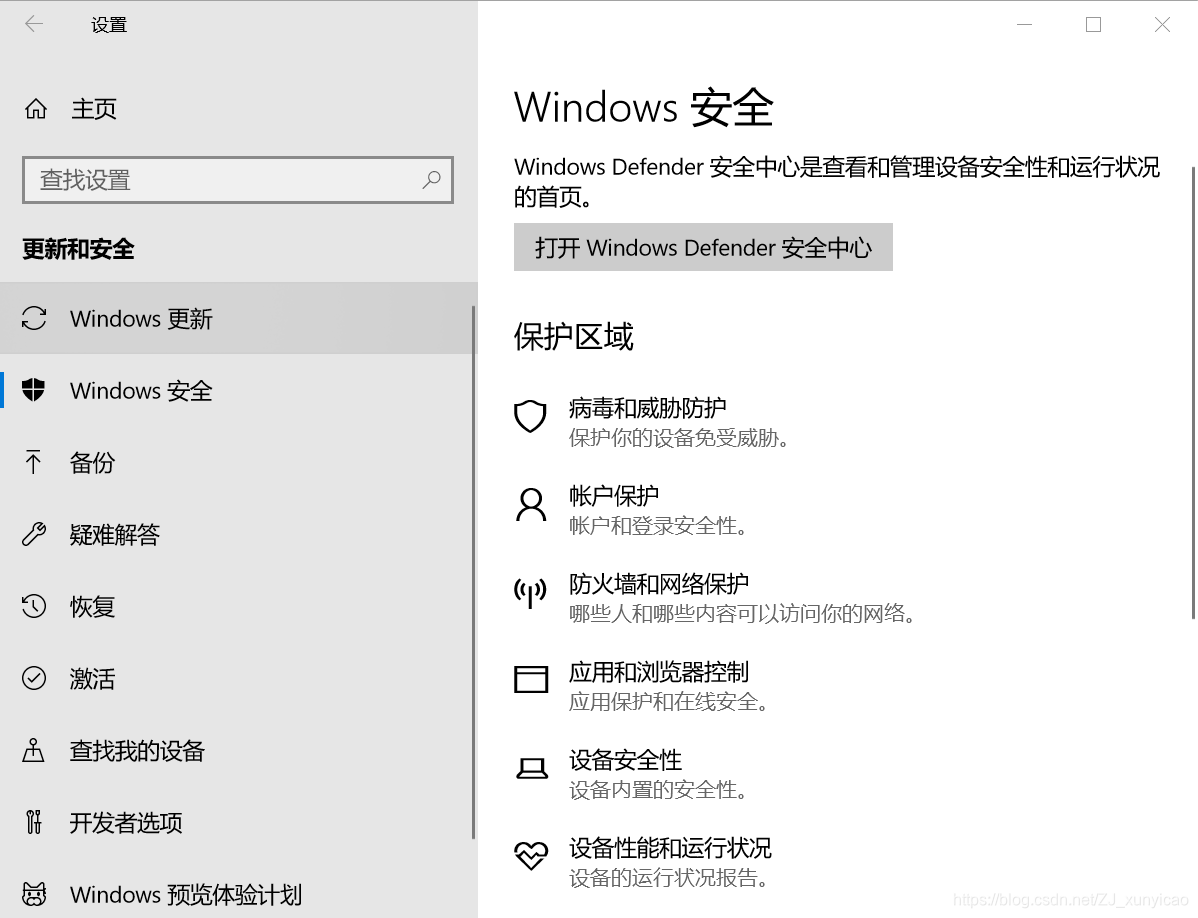
Task: Click the Windows 更新 refresh icon
Action: [34, 318]
